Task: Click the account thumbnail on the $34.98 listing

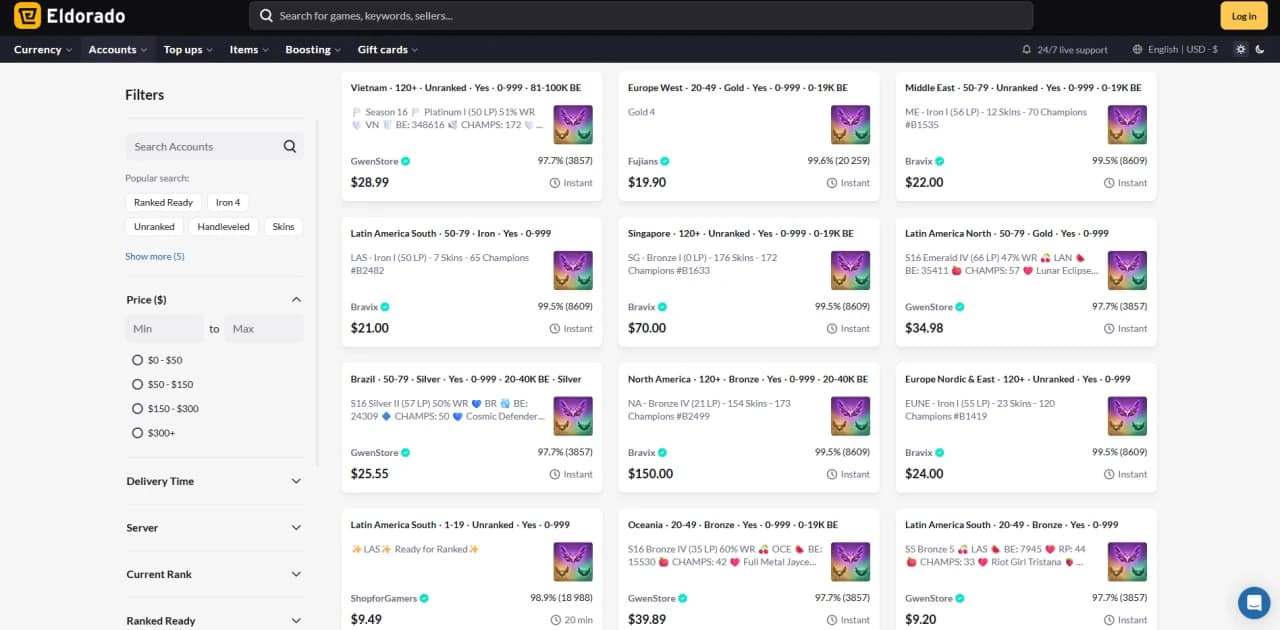Action: (x=1127, y=271)
